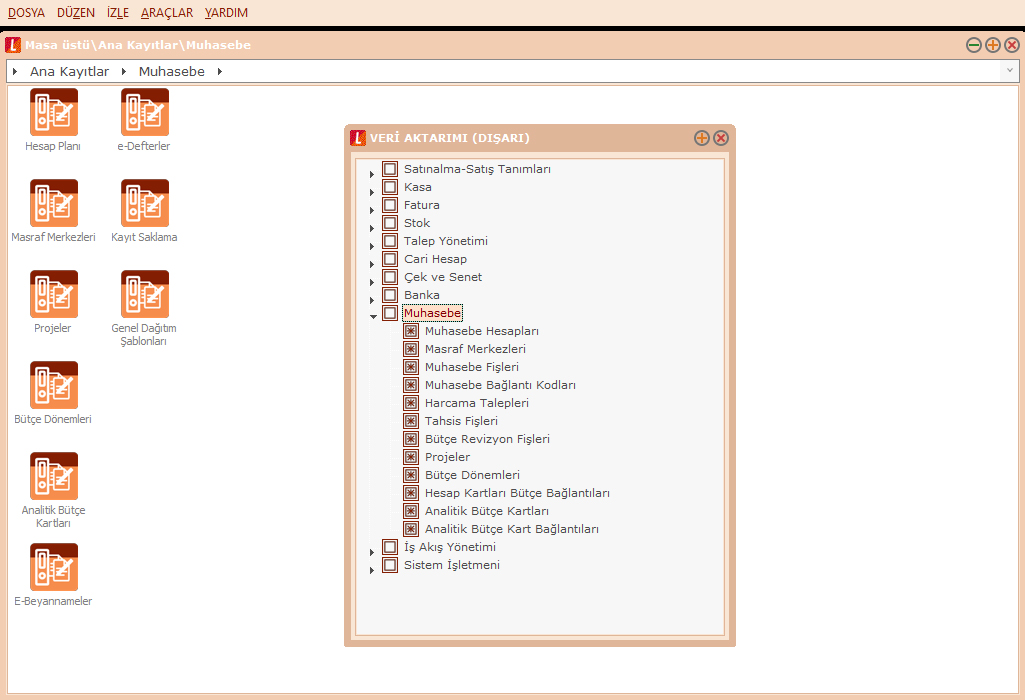Check the Talep Yönetimi checkbox
Screen dimensions: 1025x700
click(x=390, y=241)
